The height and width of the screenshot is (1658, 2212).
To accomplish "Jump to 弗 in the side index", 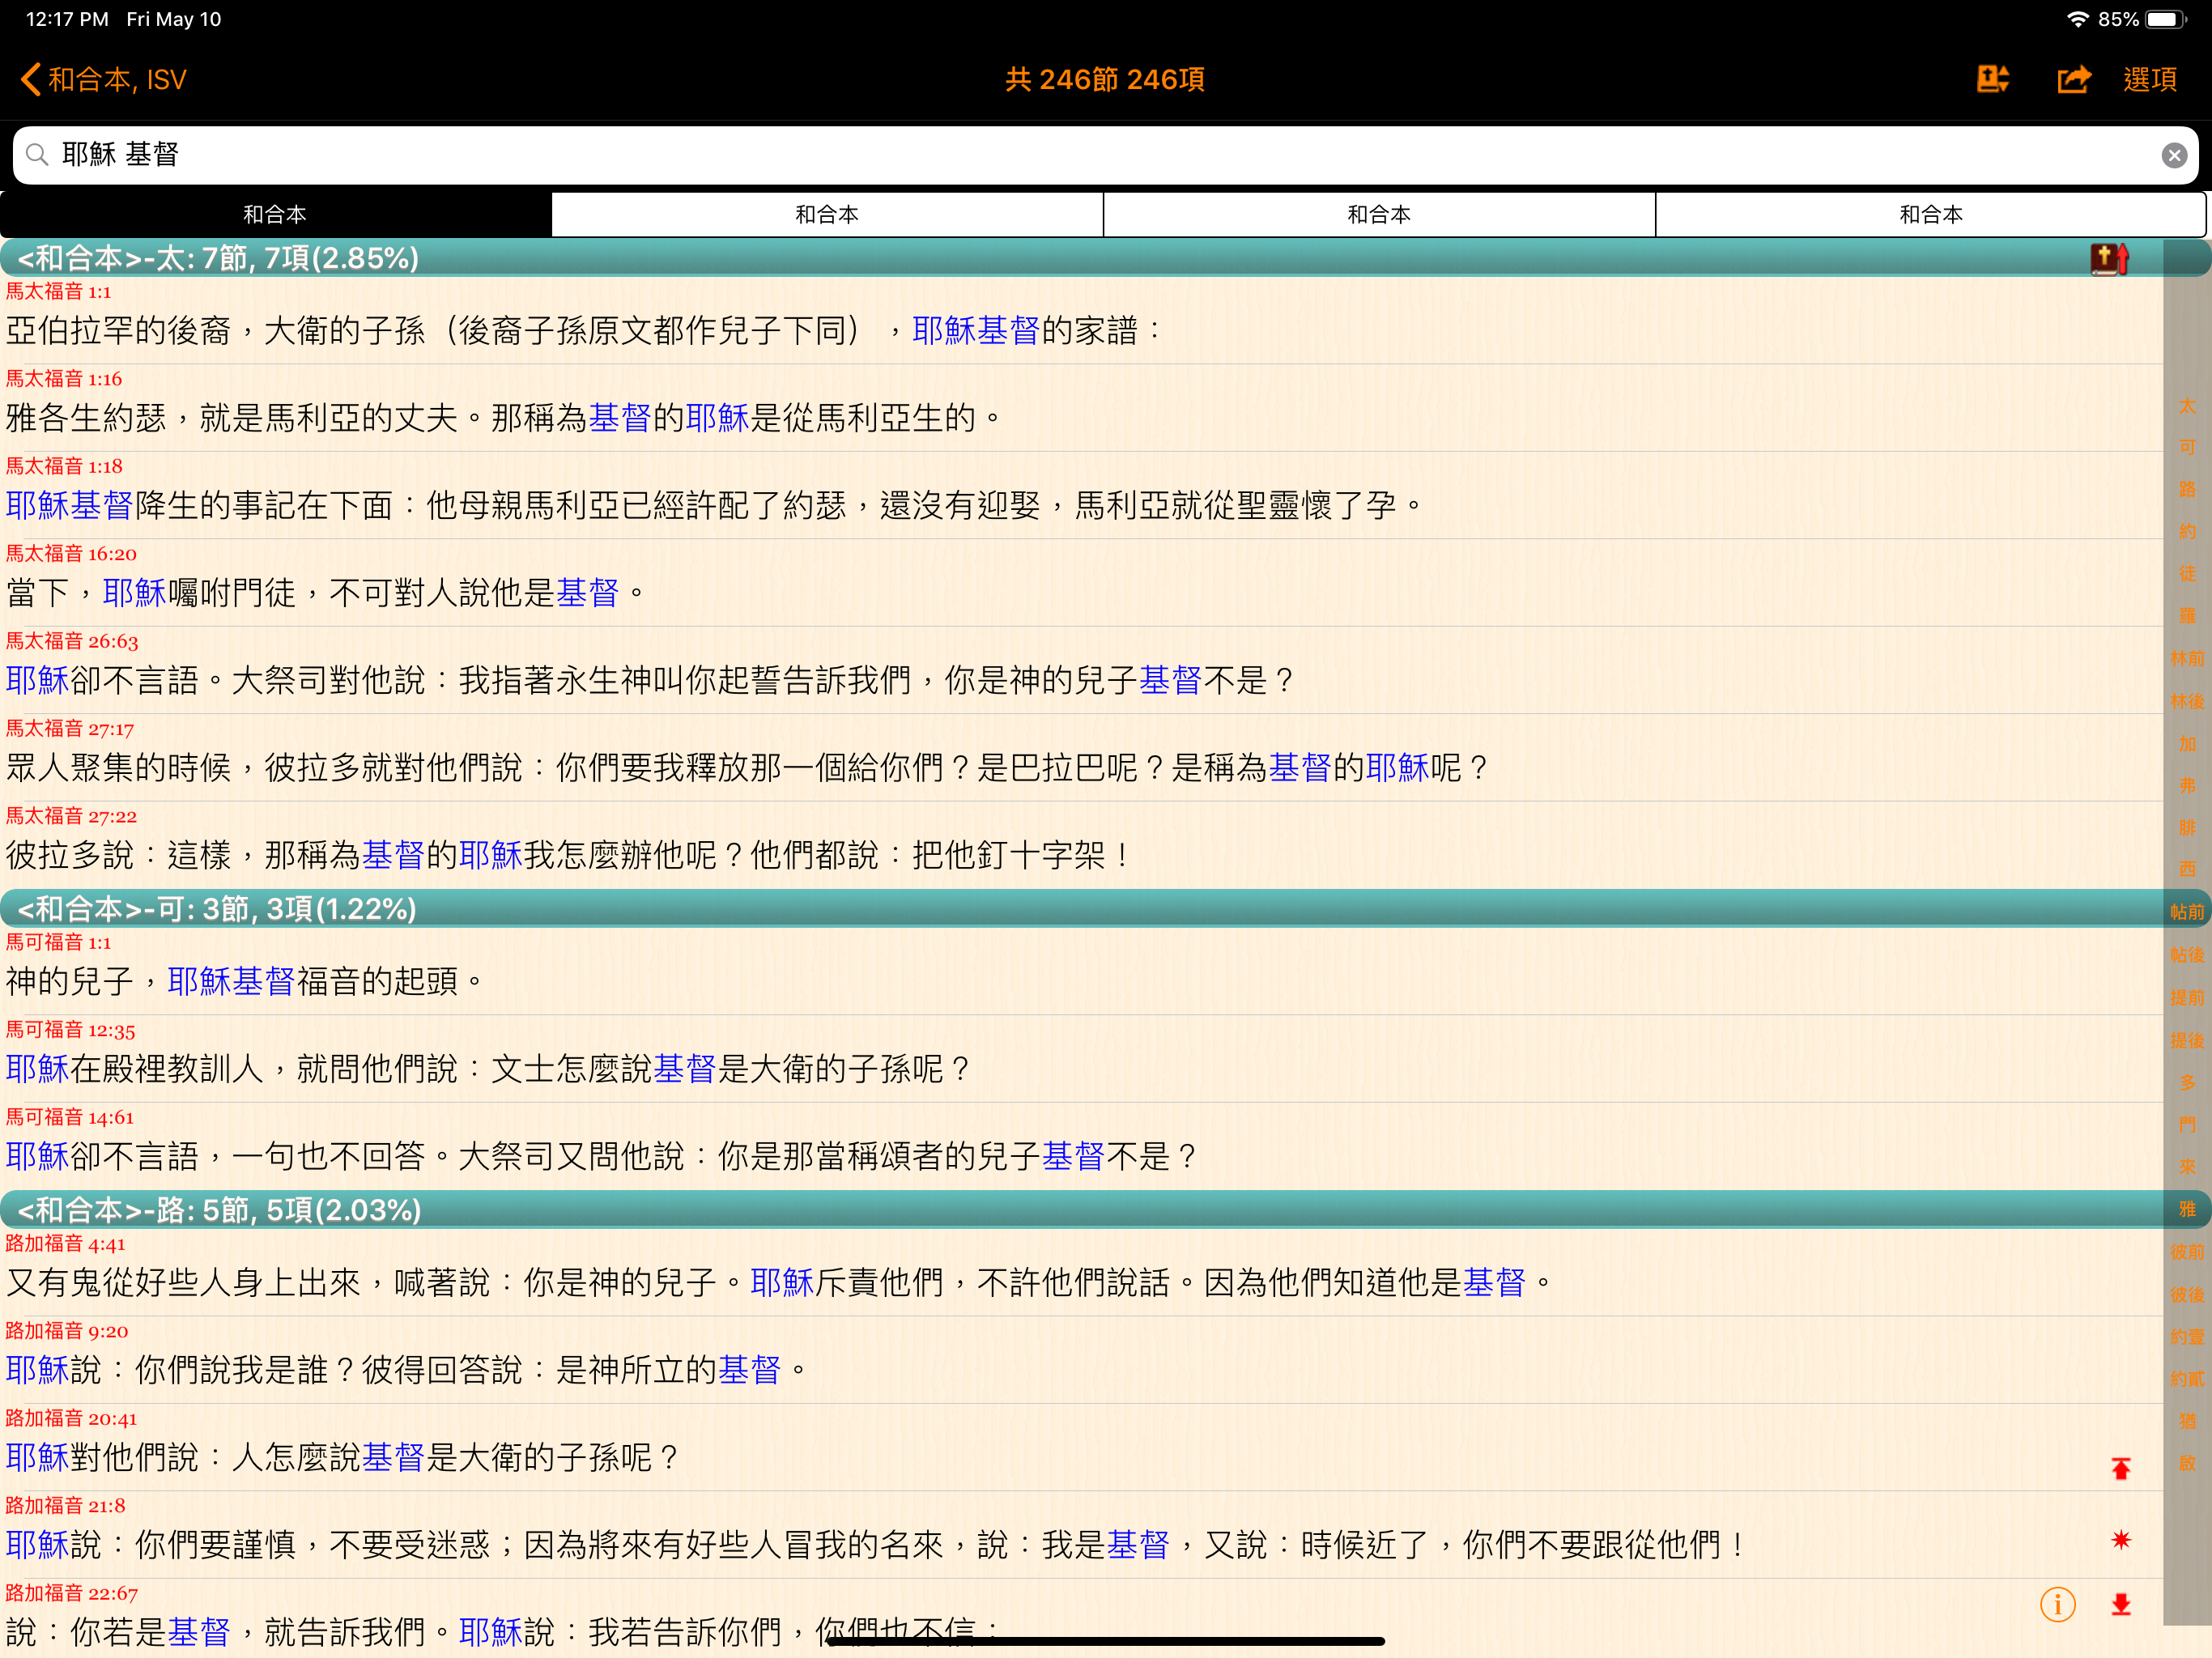I will click(2187, 786).
